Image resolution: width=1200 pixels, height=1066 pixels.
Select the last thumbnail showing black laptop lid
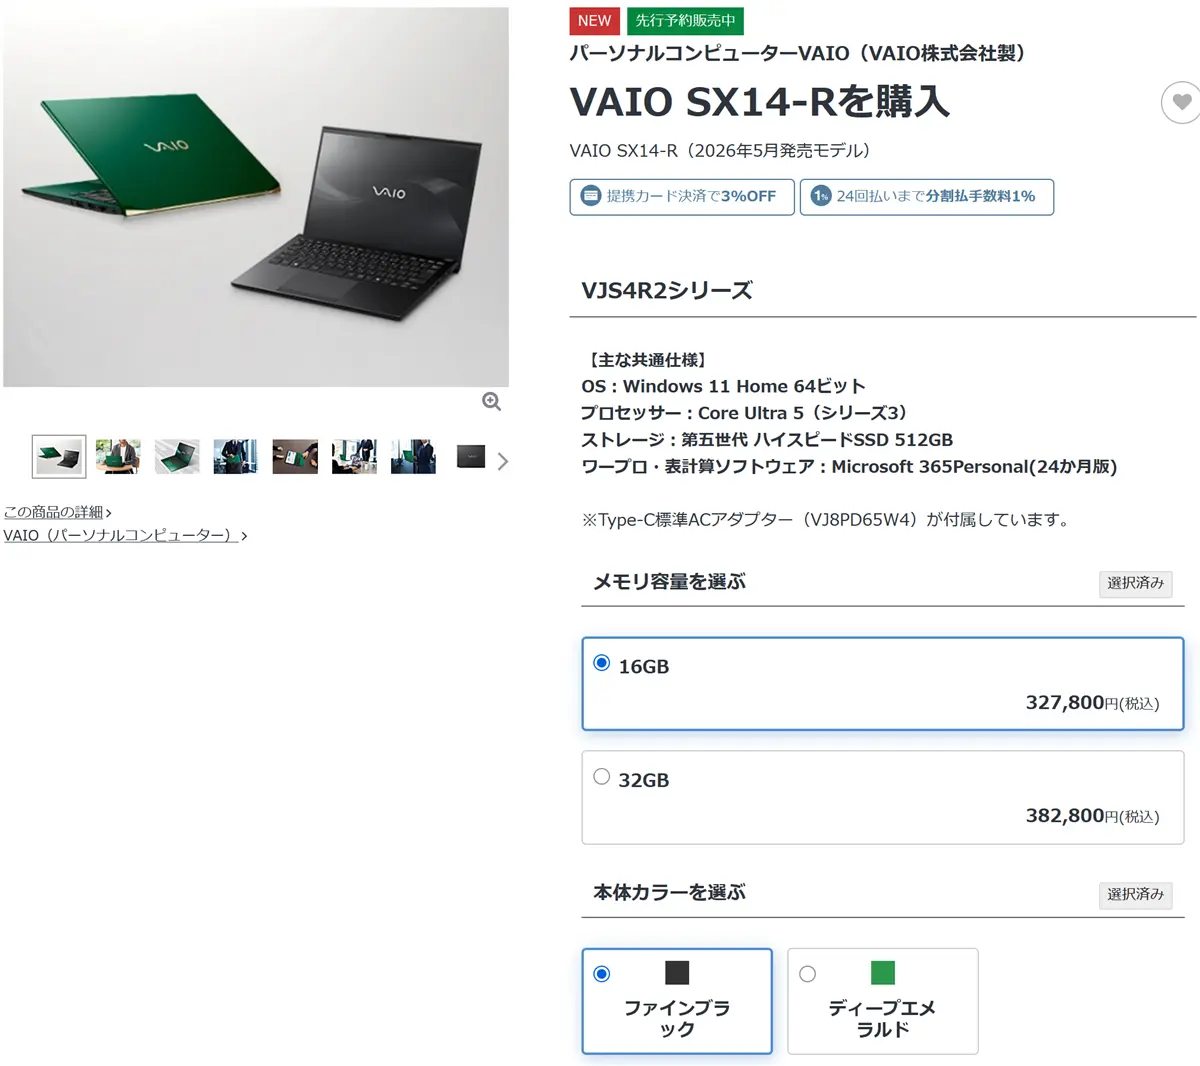pos(471,456)
